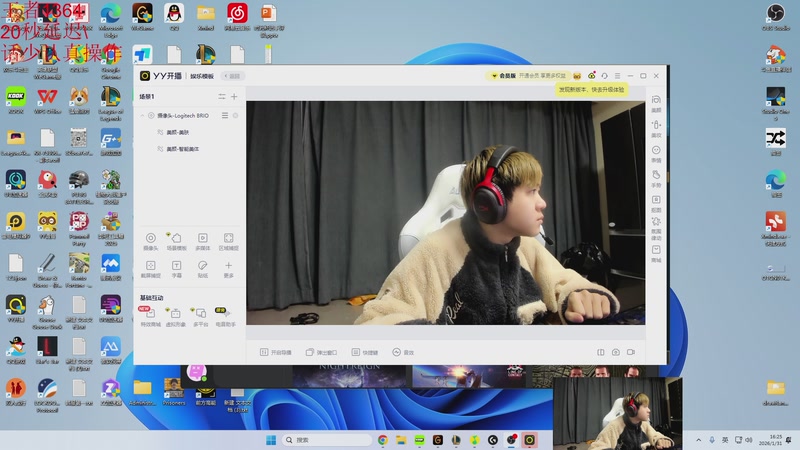Open makeup (美妆) panel in right sidebar
Viewport: 800px width, 450px height.
(656, 129)
